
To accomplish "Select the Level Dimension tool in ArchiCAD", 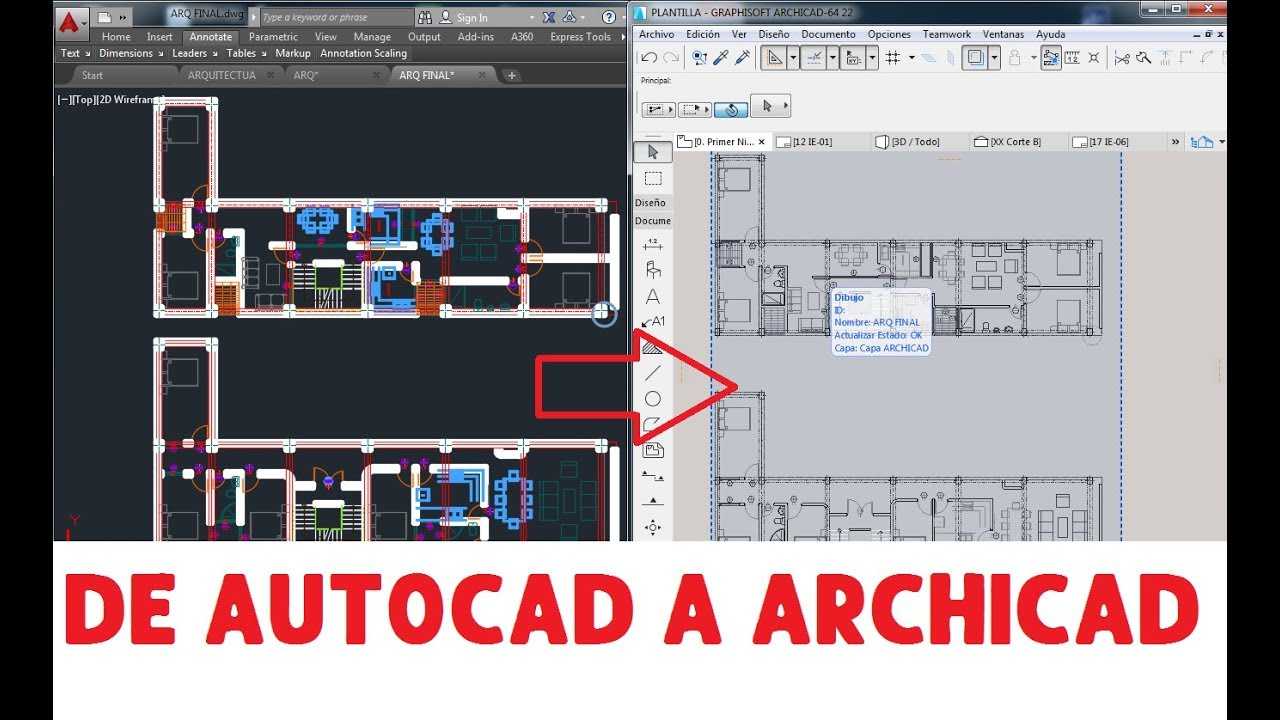I will (x=653, y=476).
